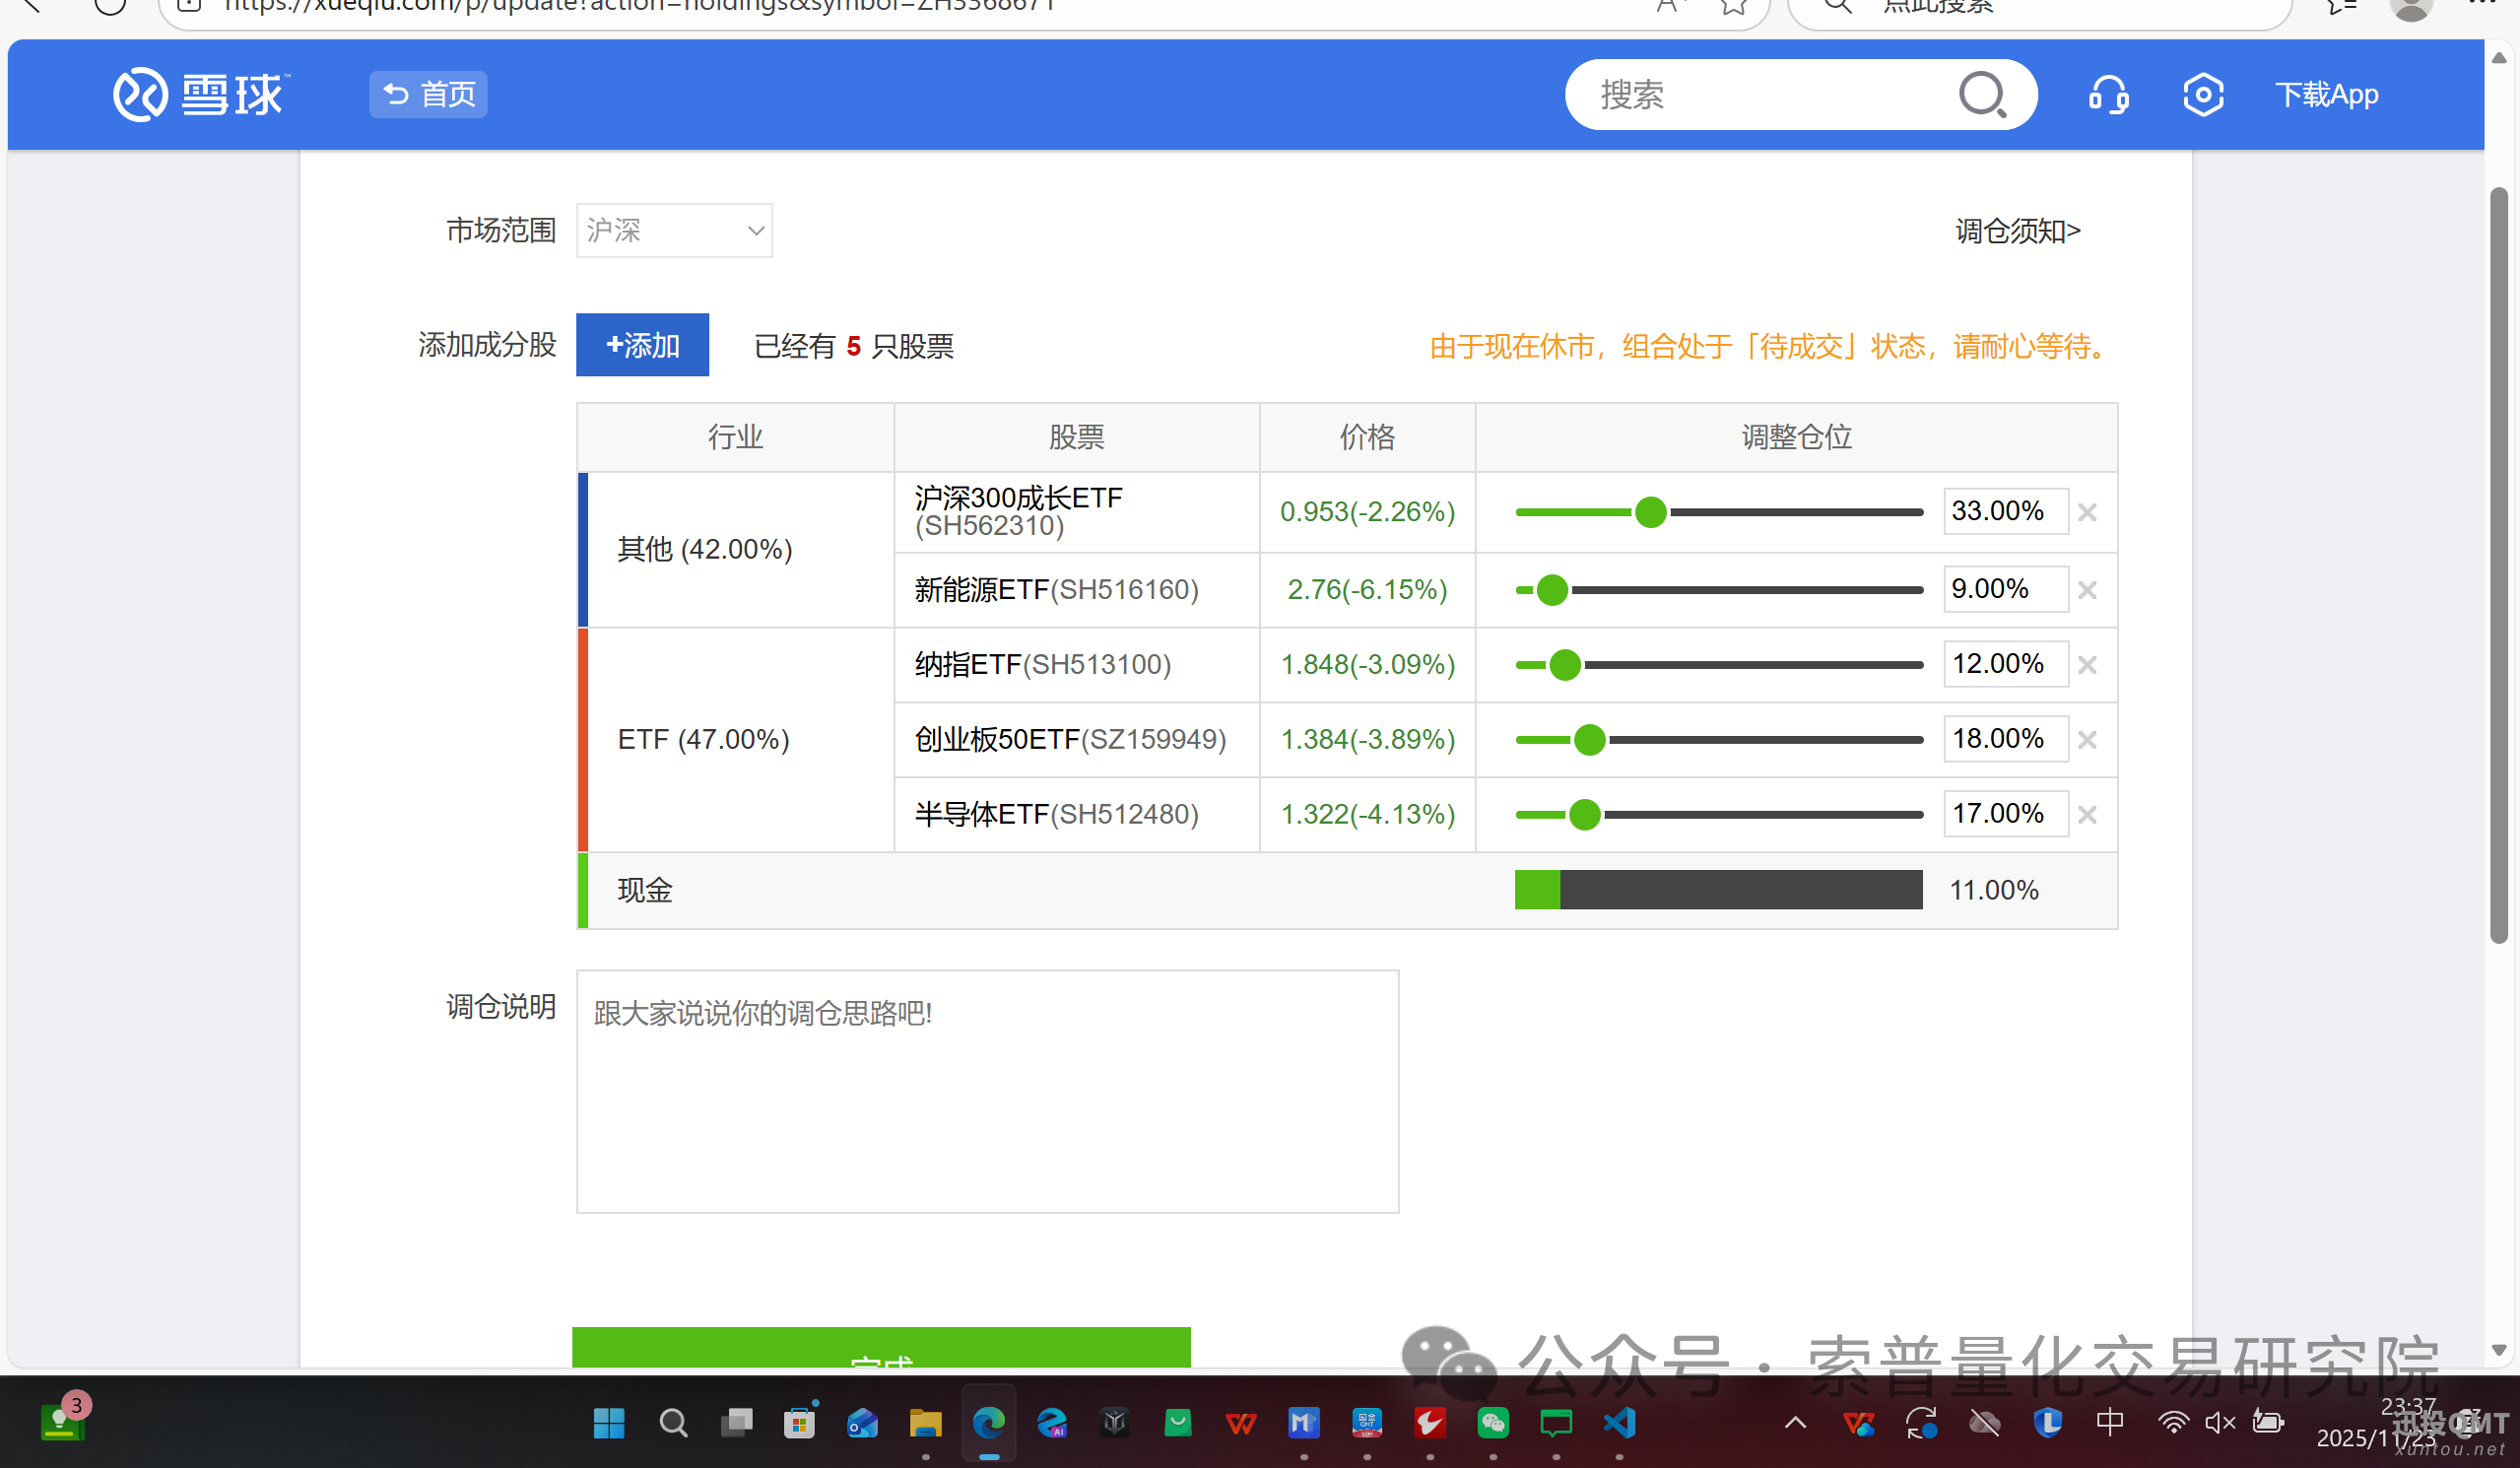Image resolution: width=2520 pixels, height=1468 pixels.
Task: Delete the 纳指ETF row using its X
Action: click(x=2087, y=665)
